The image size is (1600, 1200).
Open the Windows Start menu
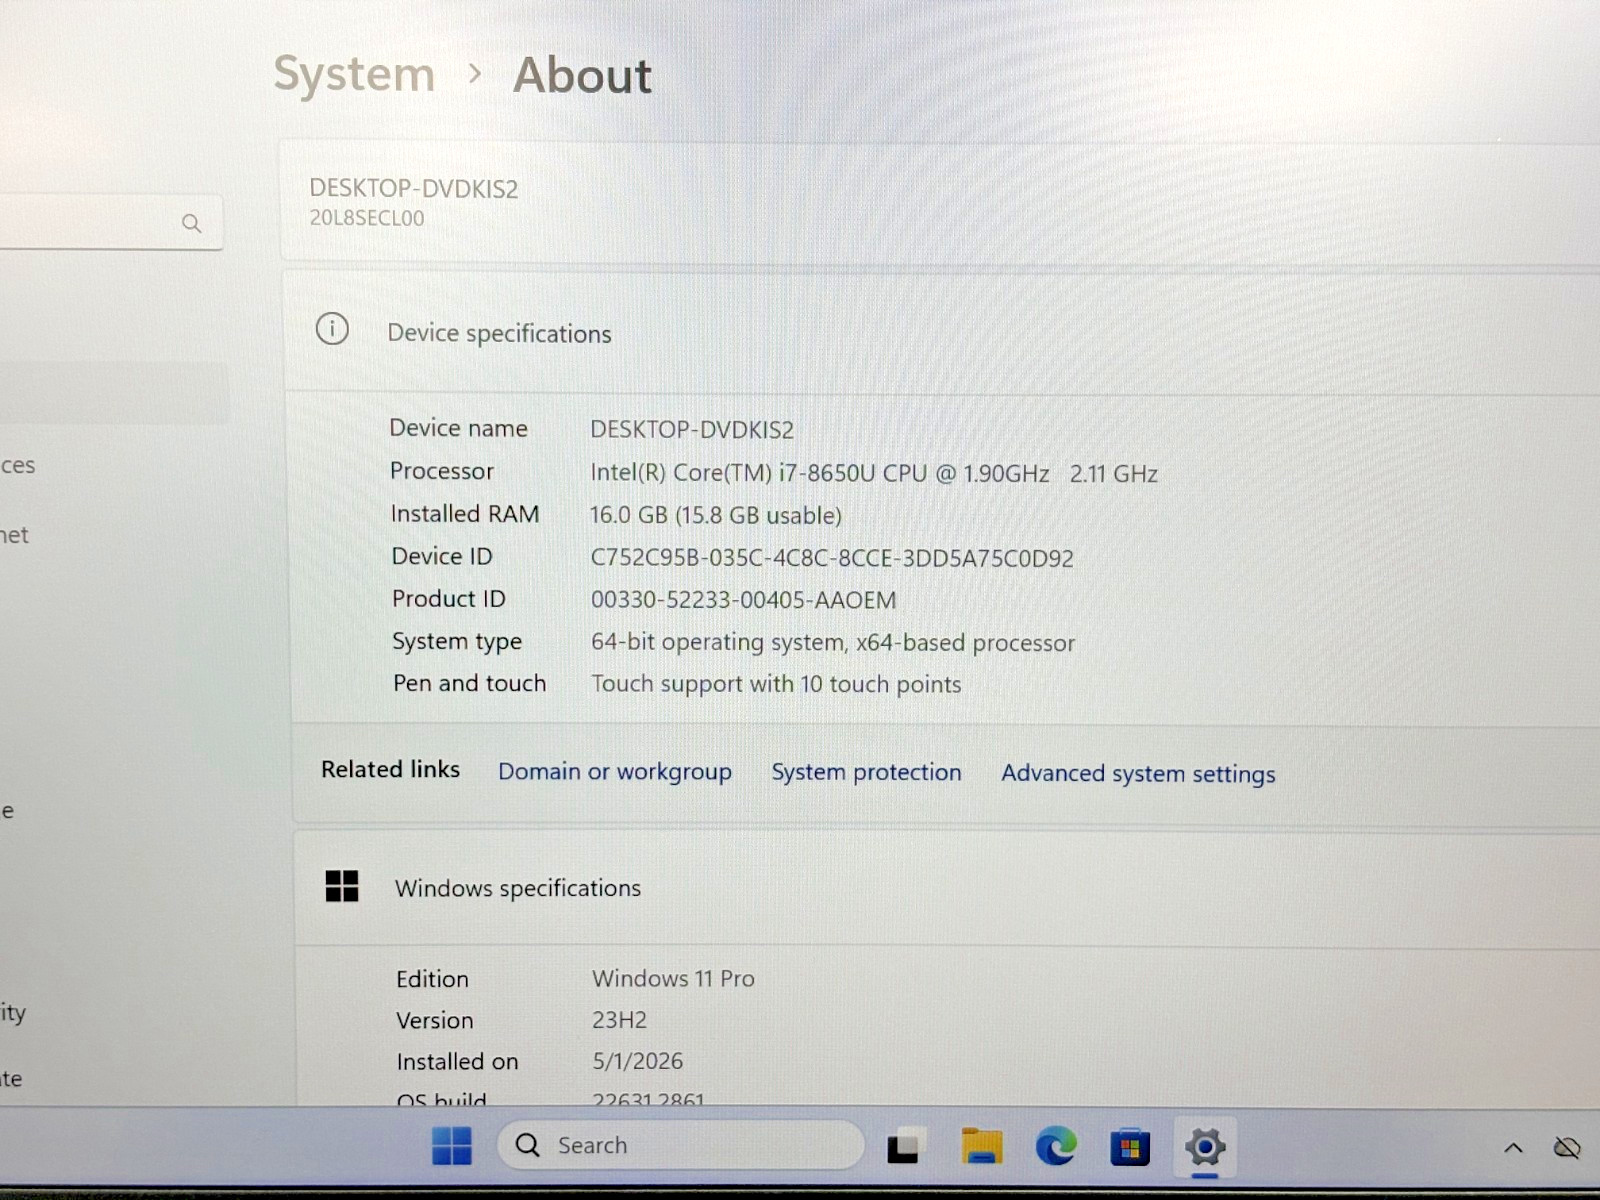point(451,1145)
